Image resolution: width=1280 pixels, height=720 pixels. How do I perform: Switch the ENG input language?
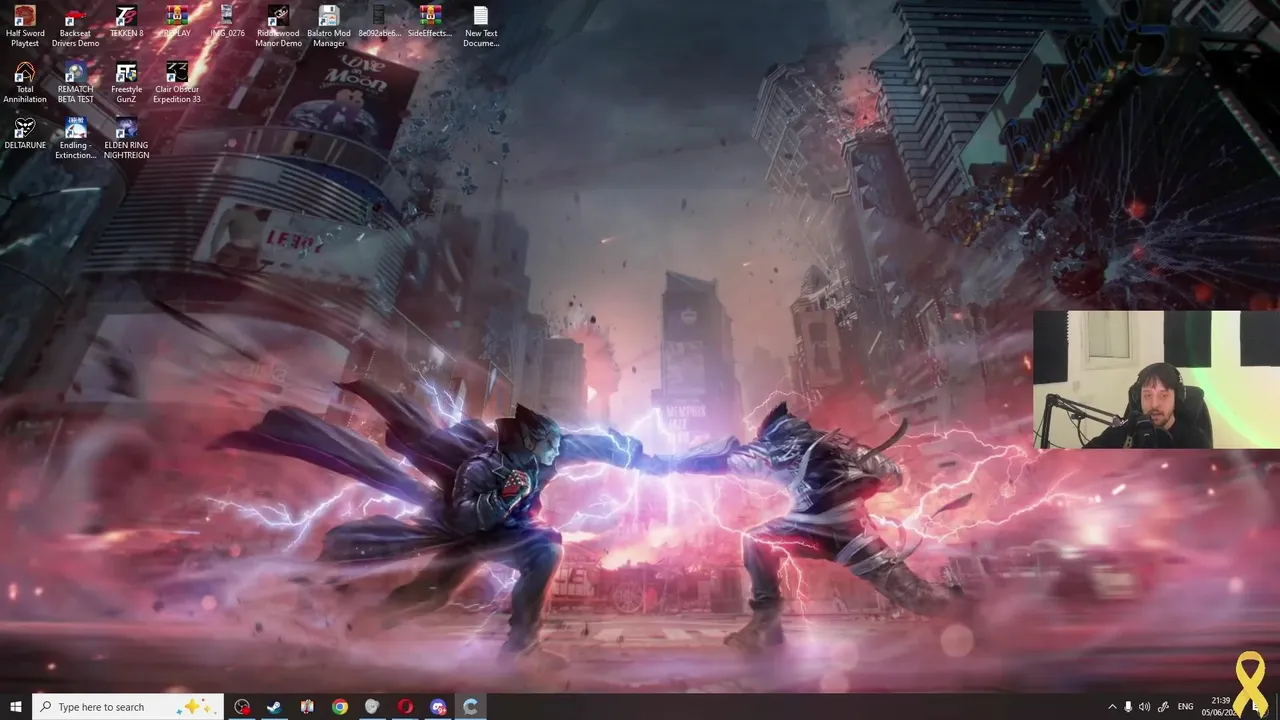tap(1186, 707)
